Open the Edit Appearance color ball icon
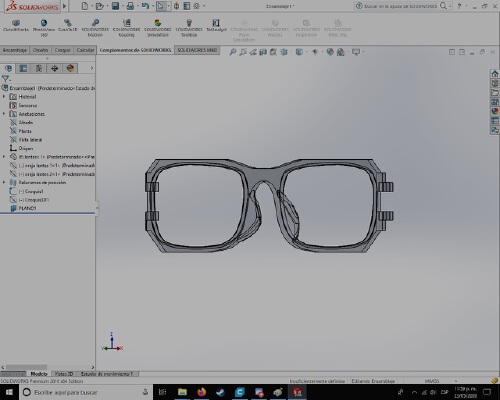Image resolution: width=500 pixels, height=400 pixels. coord(330,52)
